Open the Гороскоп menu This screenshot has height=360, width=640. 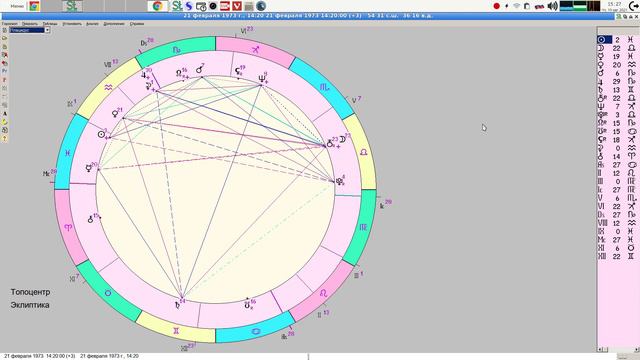click(9, 24)
